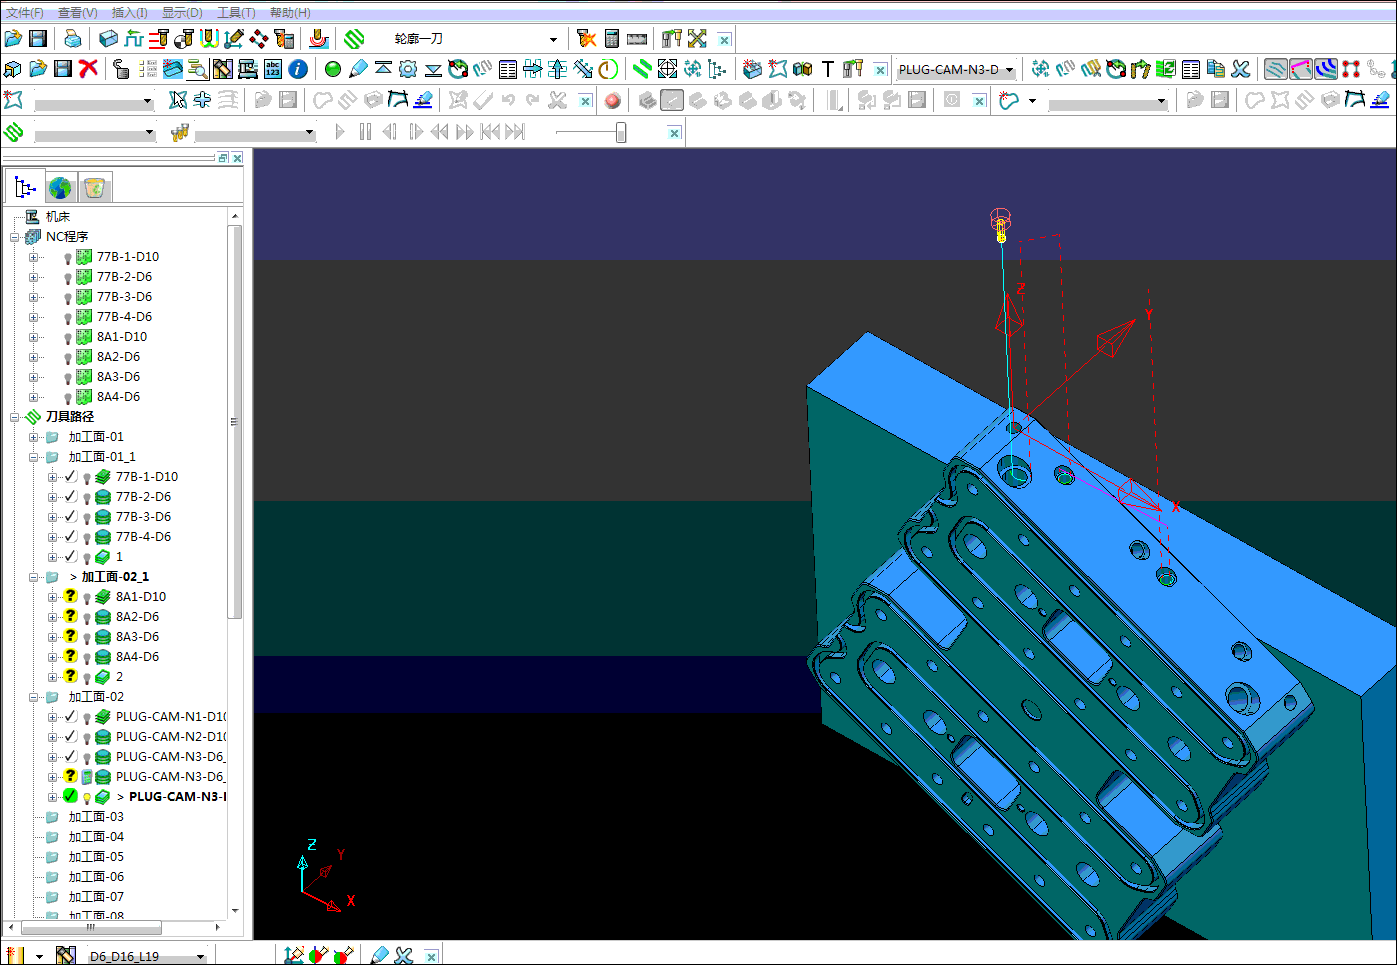Click the blue info circle icon
This screenshot has height=965, width=1397.
(298, 69)
